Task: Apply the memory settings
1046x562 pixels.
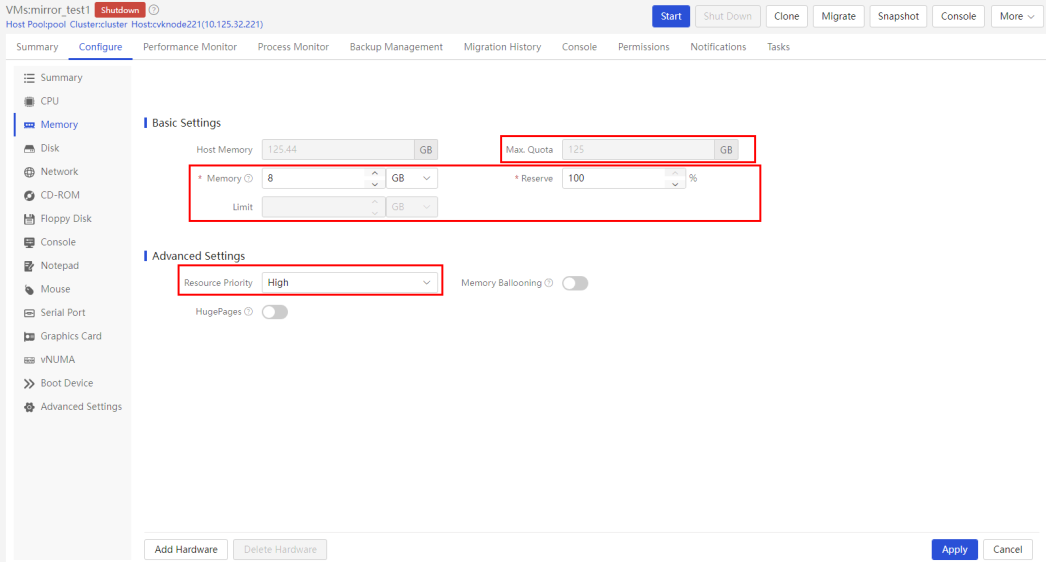Action: 955,549
